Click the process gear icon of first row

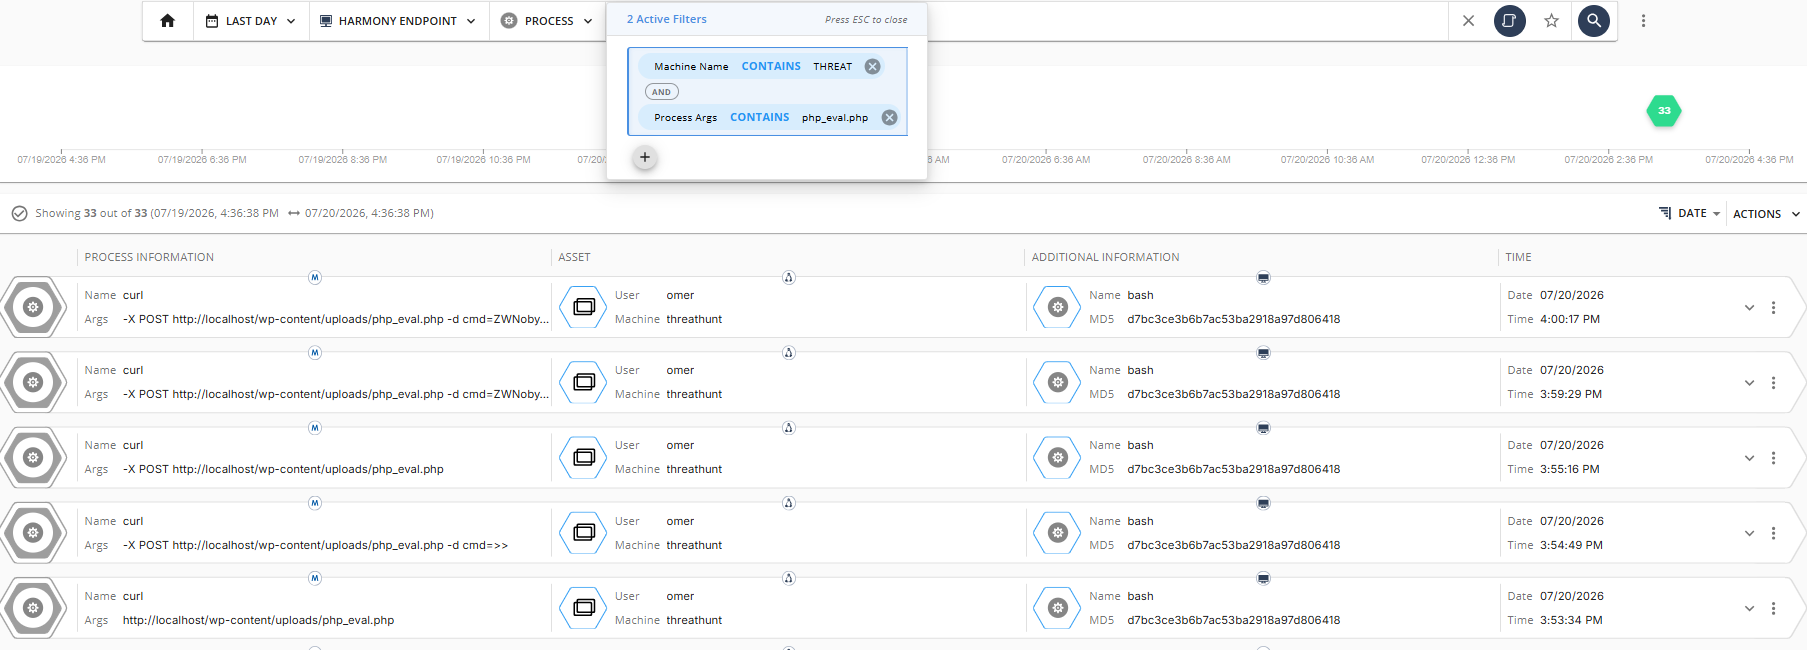tap(33, 307)
